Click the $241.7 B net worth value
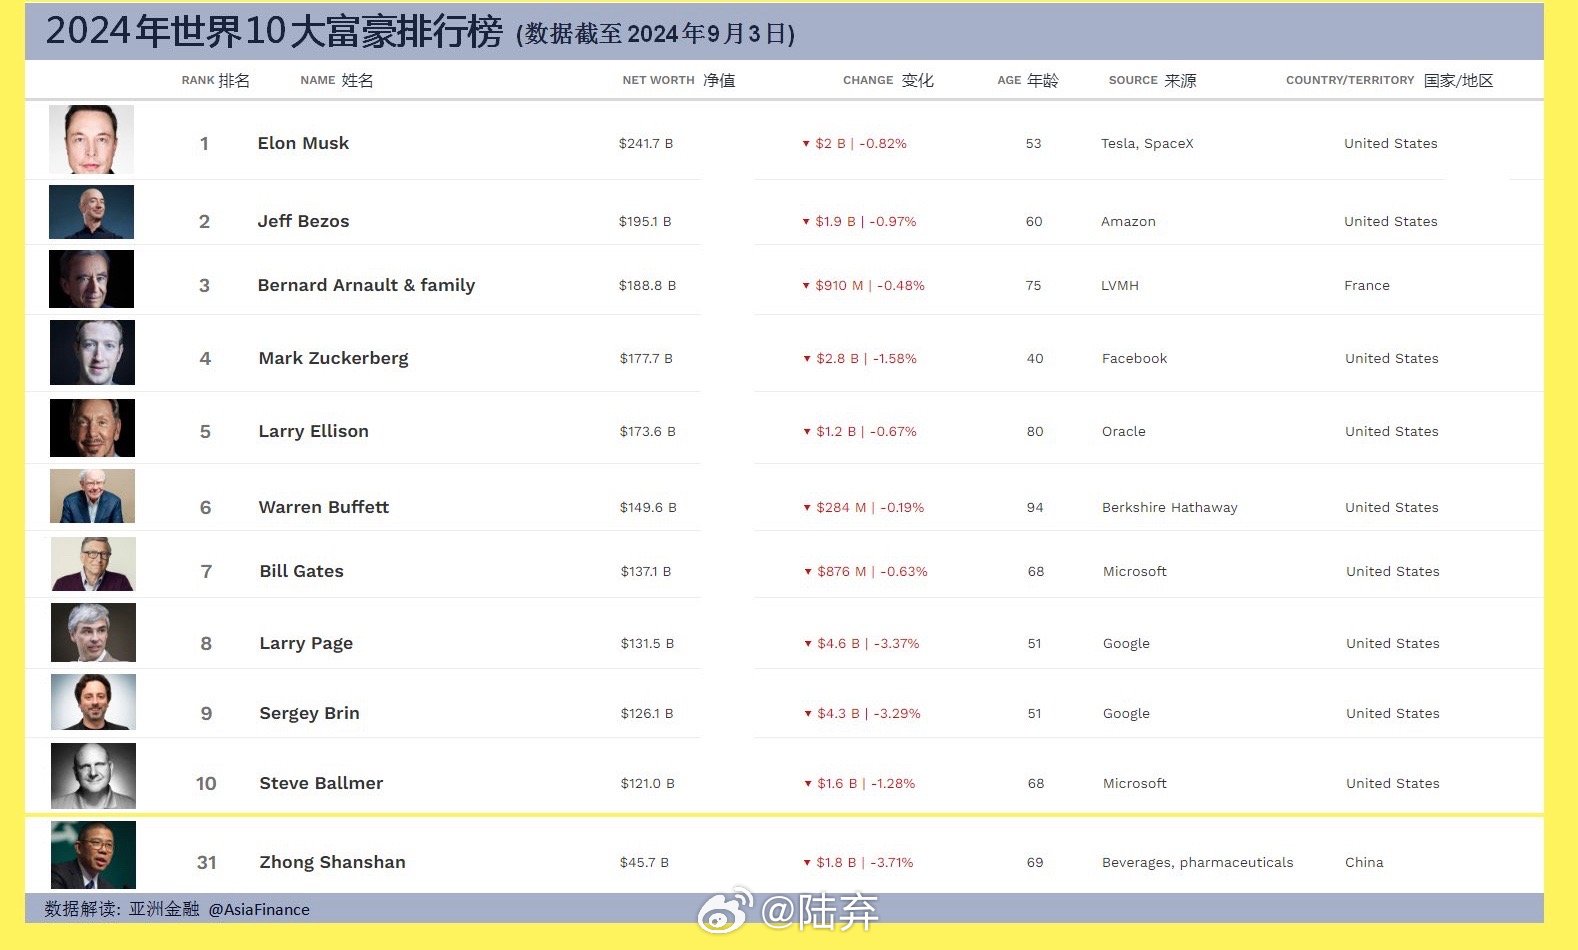 (646, 144)
